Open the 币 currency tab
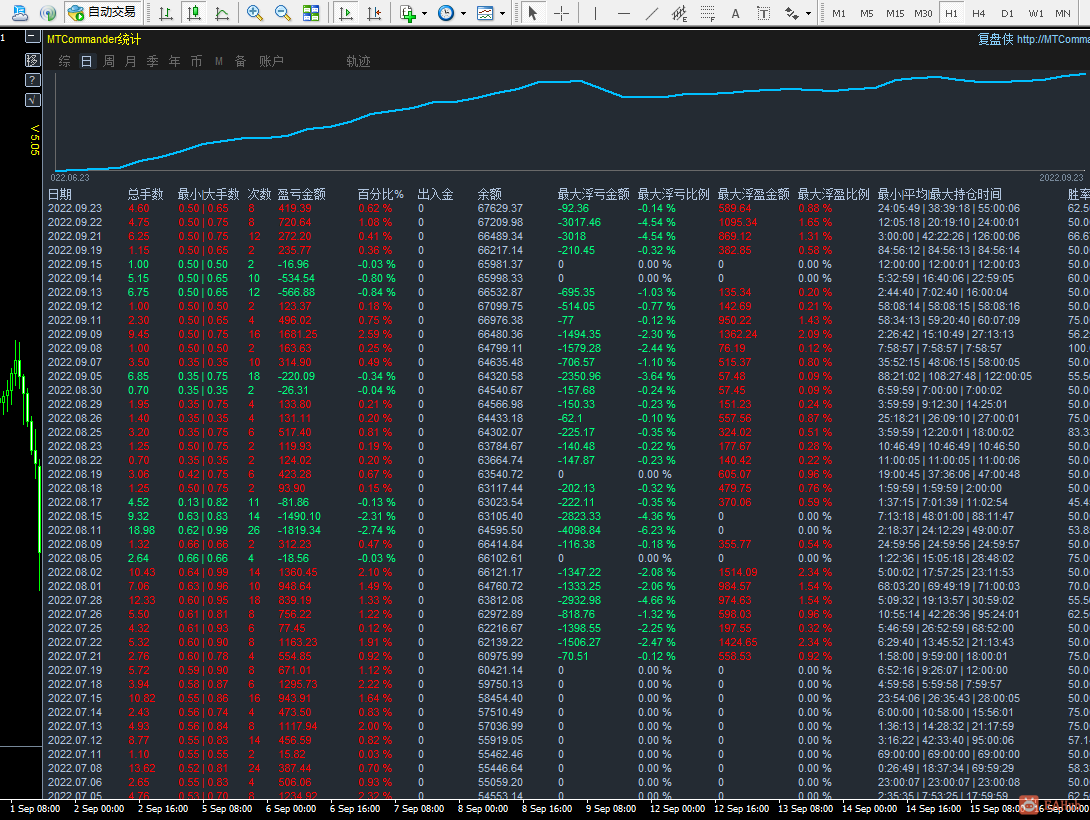Viewport: 1090px width, 820px height. coord(196,61)
